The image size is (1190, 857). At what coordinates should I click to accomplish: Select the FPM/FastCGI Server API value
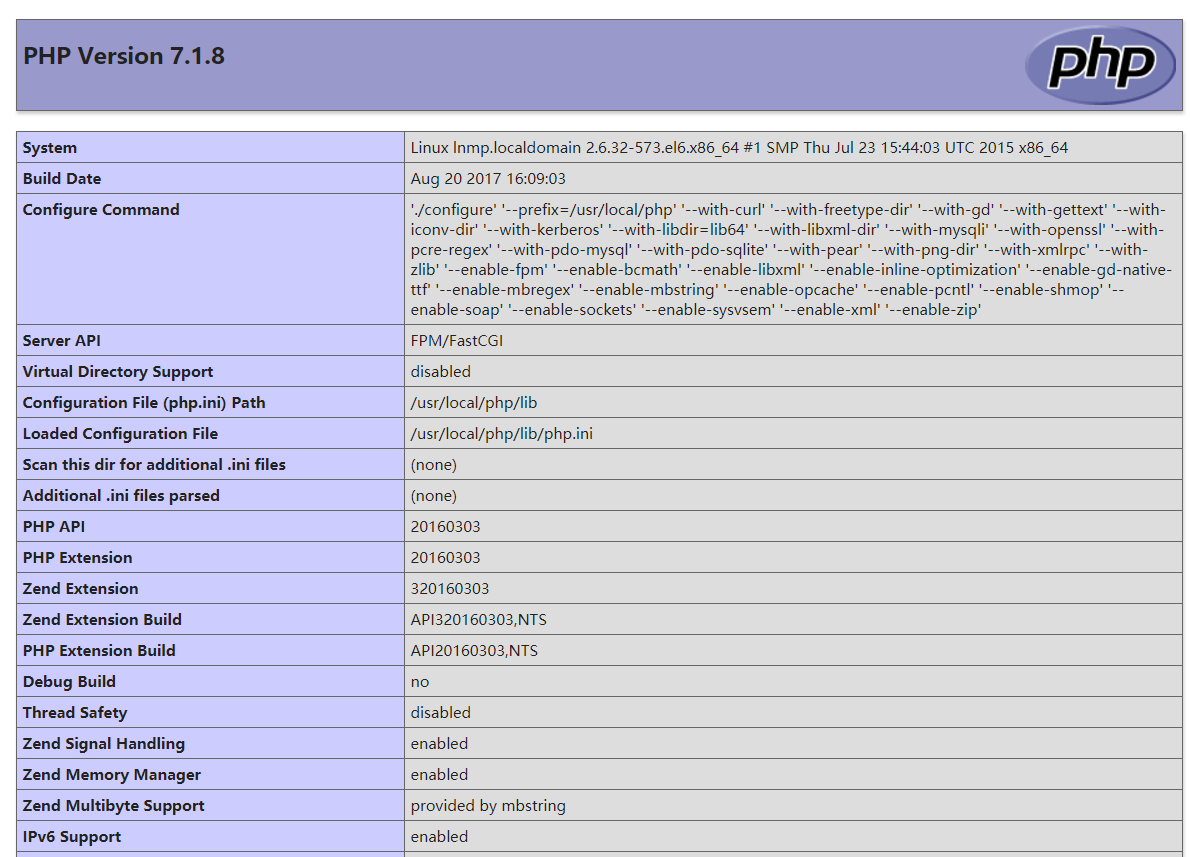pyautogui.click(x=457, y=341)
